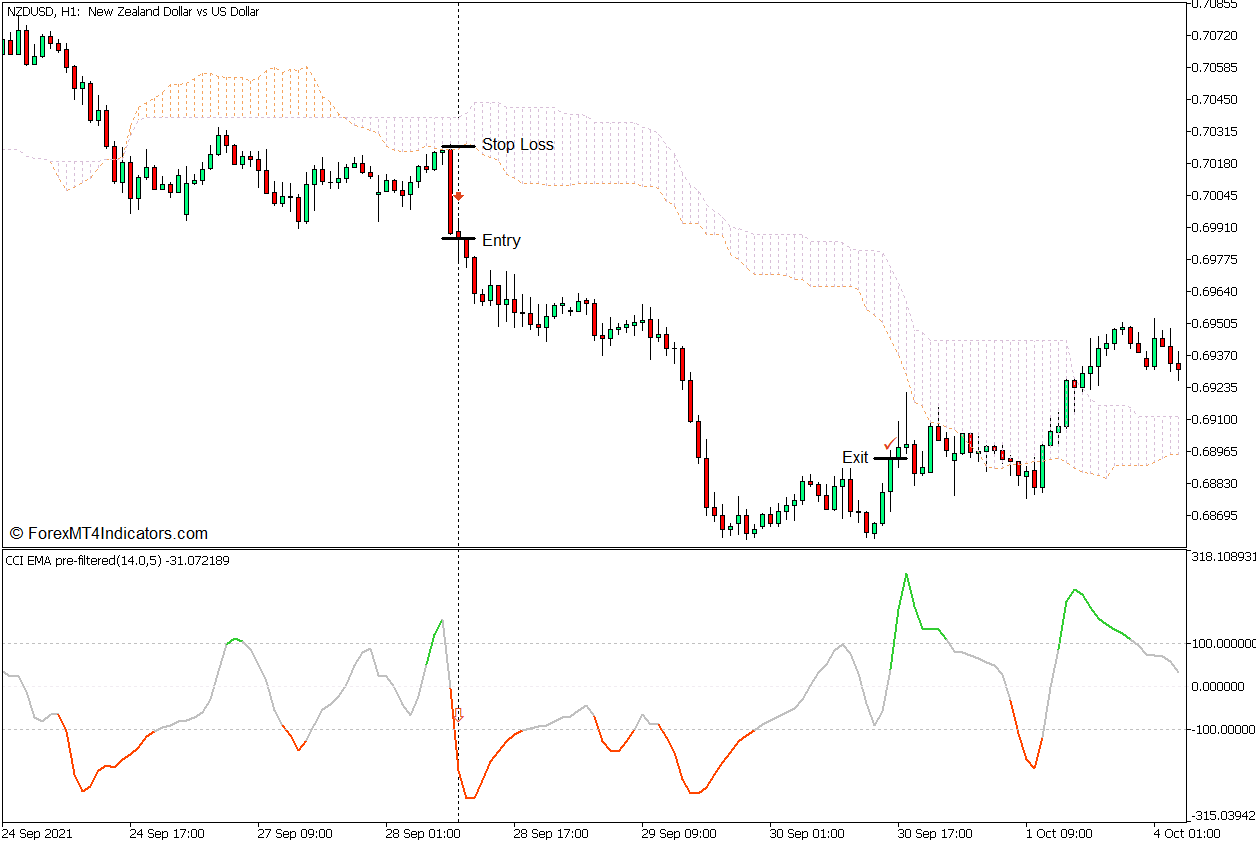Select the black Entry line marker
This screenshot has height=846, width=1256.
pyautogui.click(x=458, y=238)
